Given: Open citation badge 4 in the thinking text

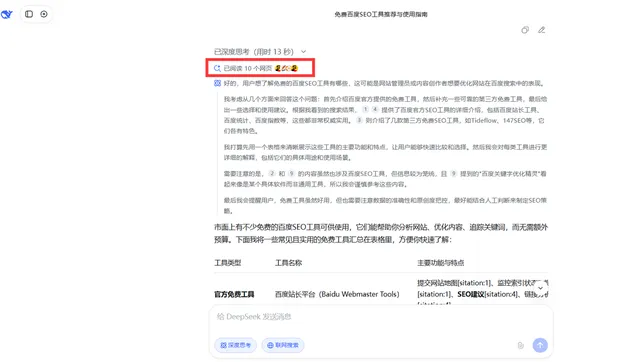Looking at the screenshot, I should [x=375, y=109].
